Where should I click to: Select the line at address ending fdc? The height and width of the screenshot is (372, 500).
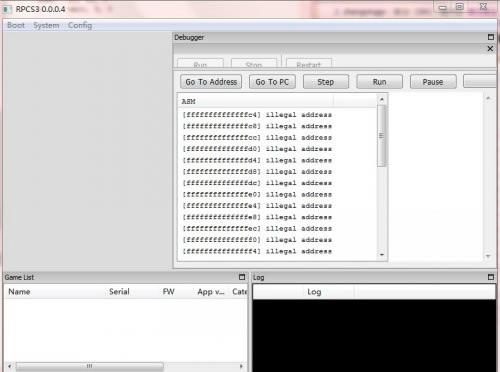click(257, 183)
